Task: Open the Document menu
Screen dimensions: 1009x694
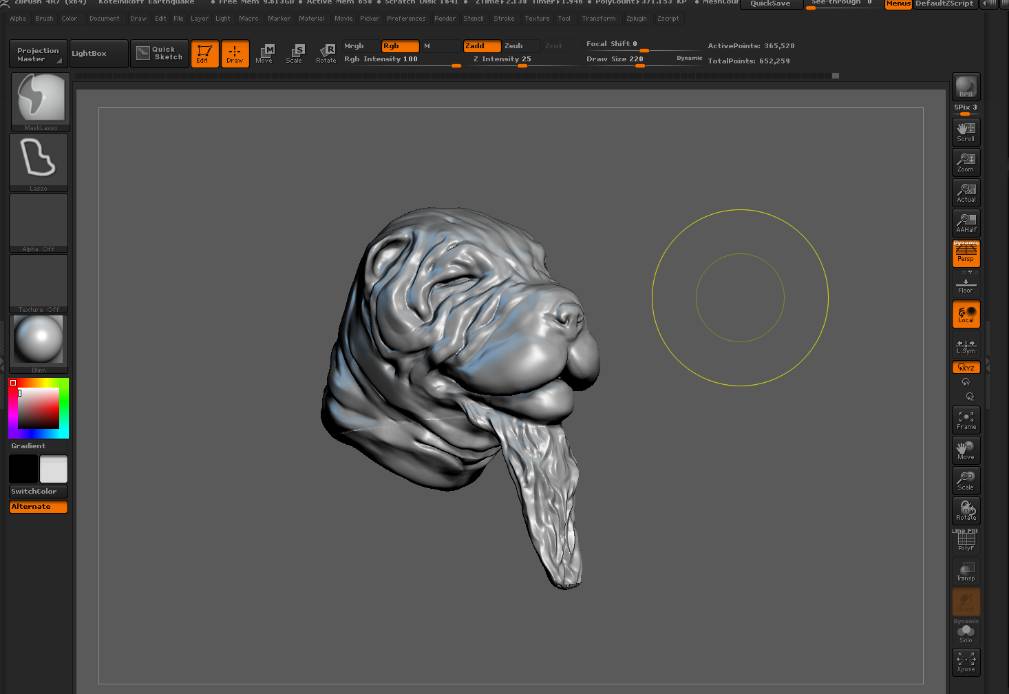Action: (104, 19)
